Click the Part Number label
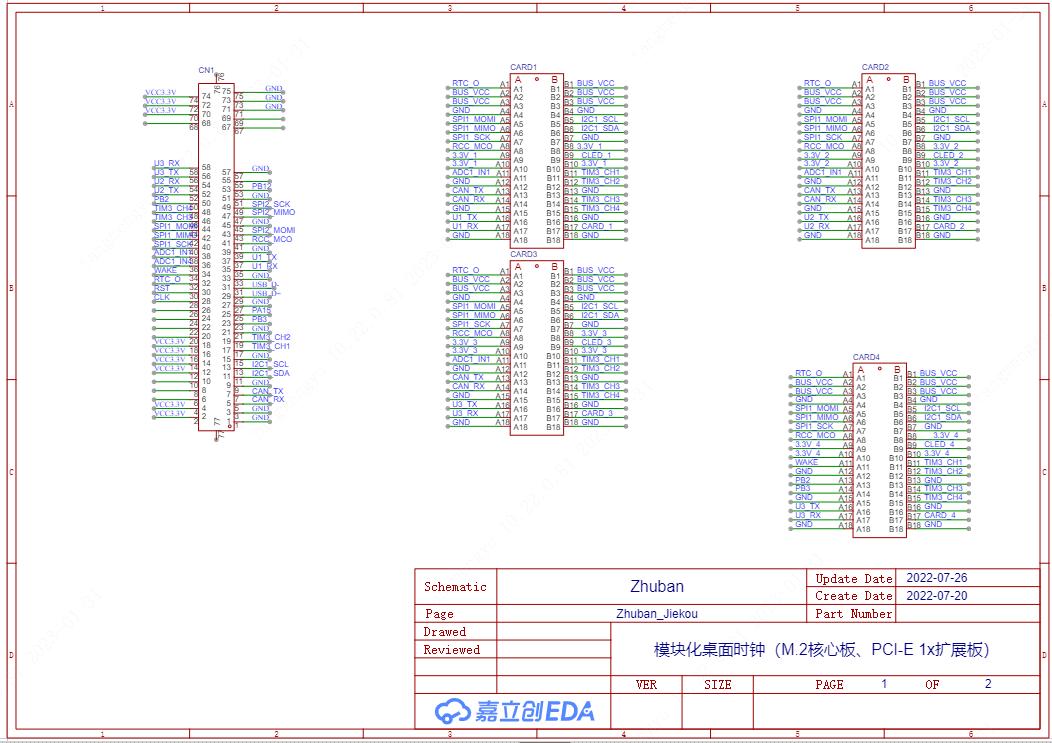 click(853, 614)
